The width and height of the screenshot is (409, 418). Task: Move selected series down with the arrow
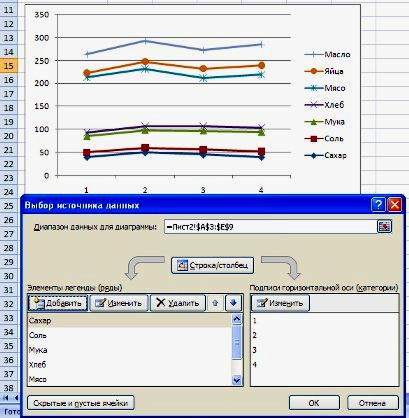(233, 303)
